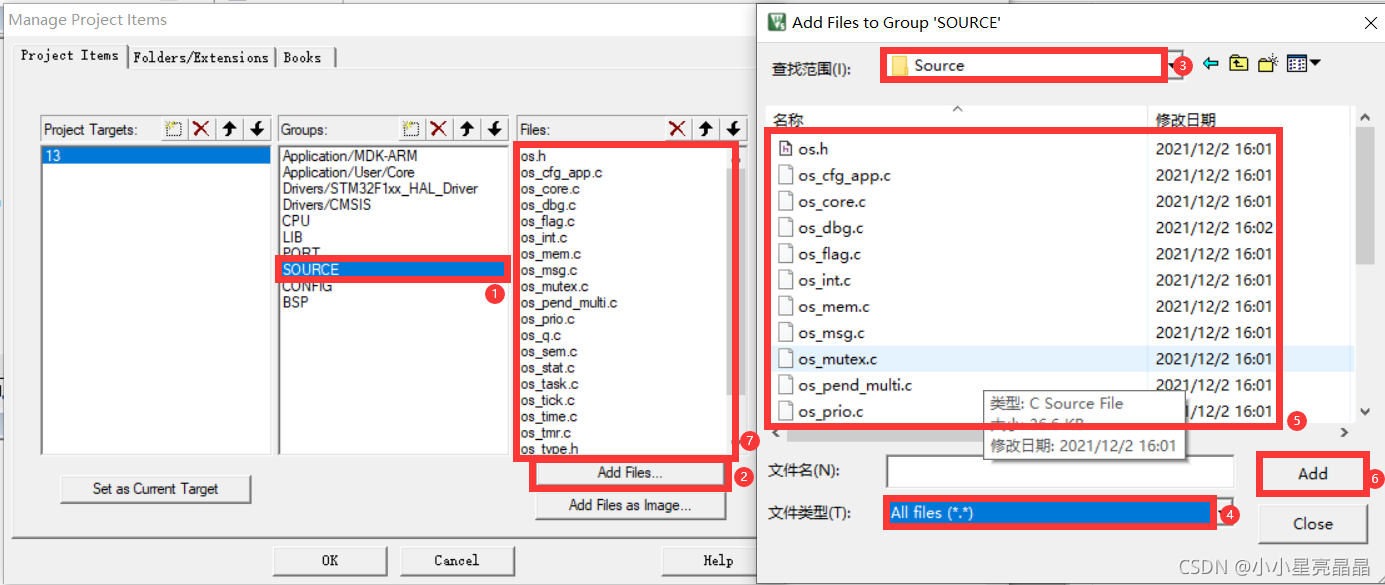This screenshot has width=1385, height=585.
Task: Open the file type 'All files (*.*)' dropdown
Action: (1224, 512)
